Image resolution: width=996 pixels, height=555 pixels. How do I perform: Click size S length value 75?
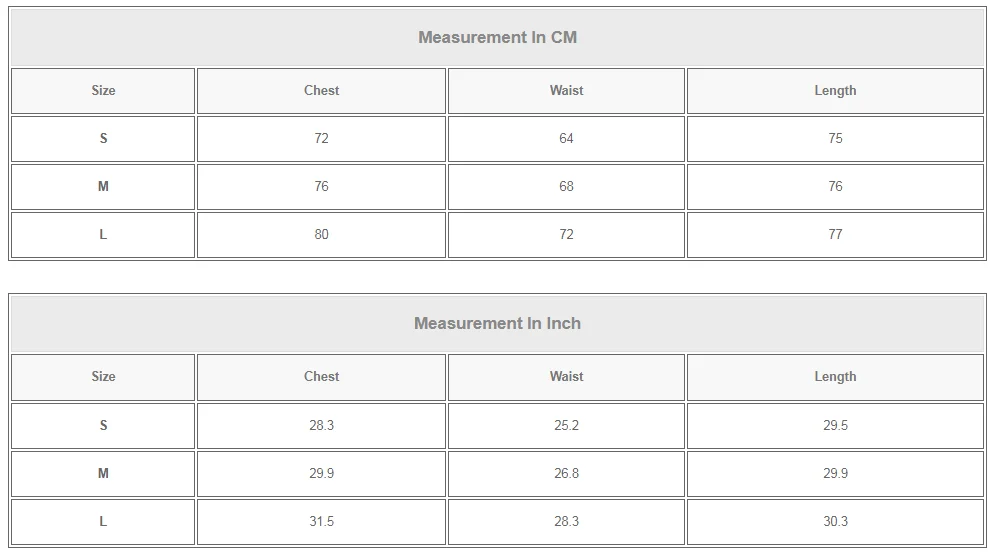pos(835,139)
